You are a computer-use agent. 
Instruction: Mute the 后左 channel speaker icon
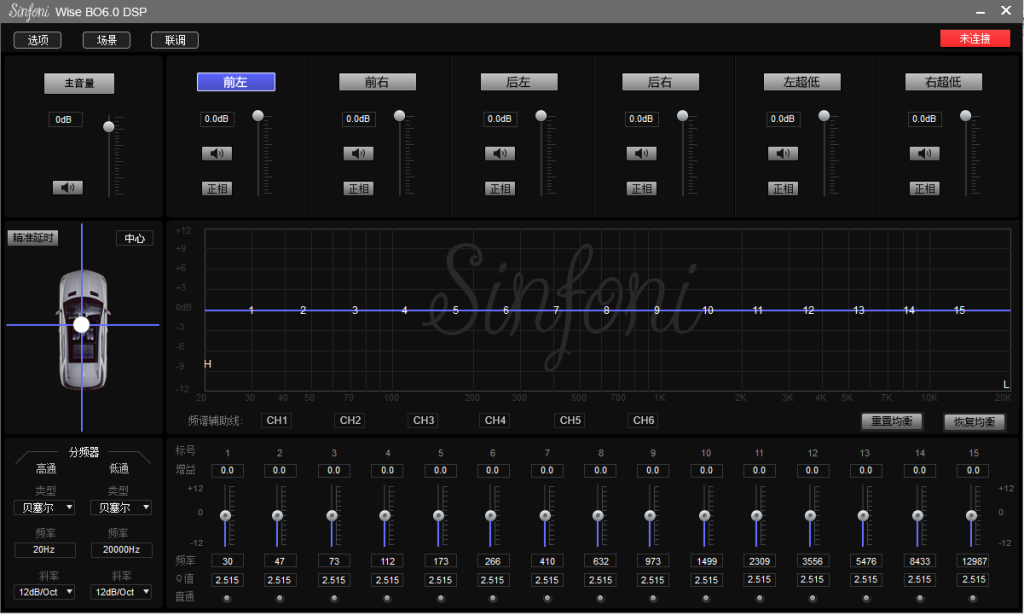click(x=500, y=153)
